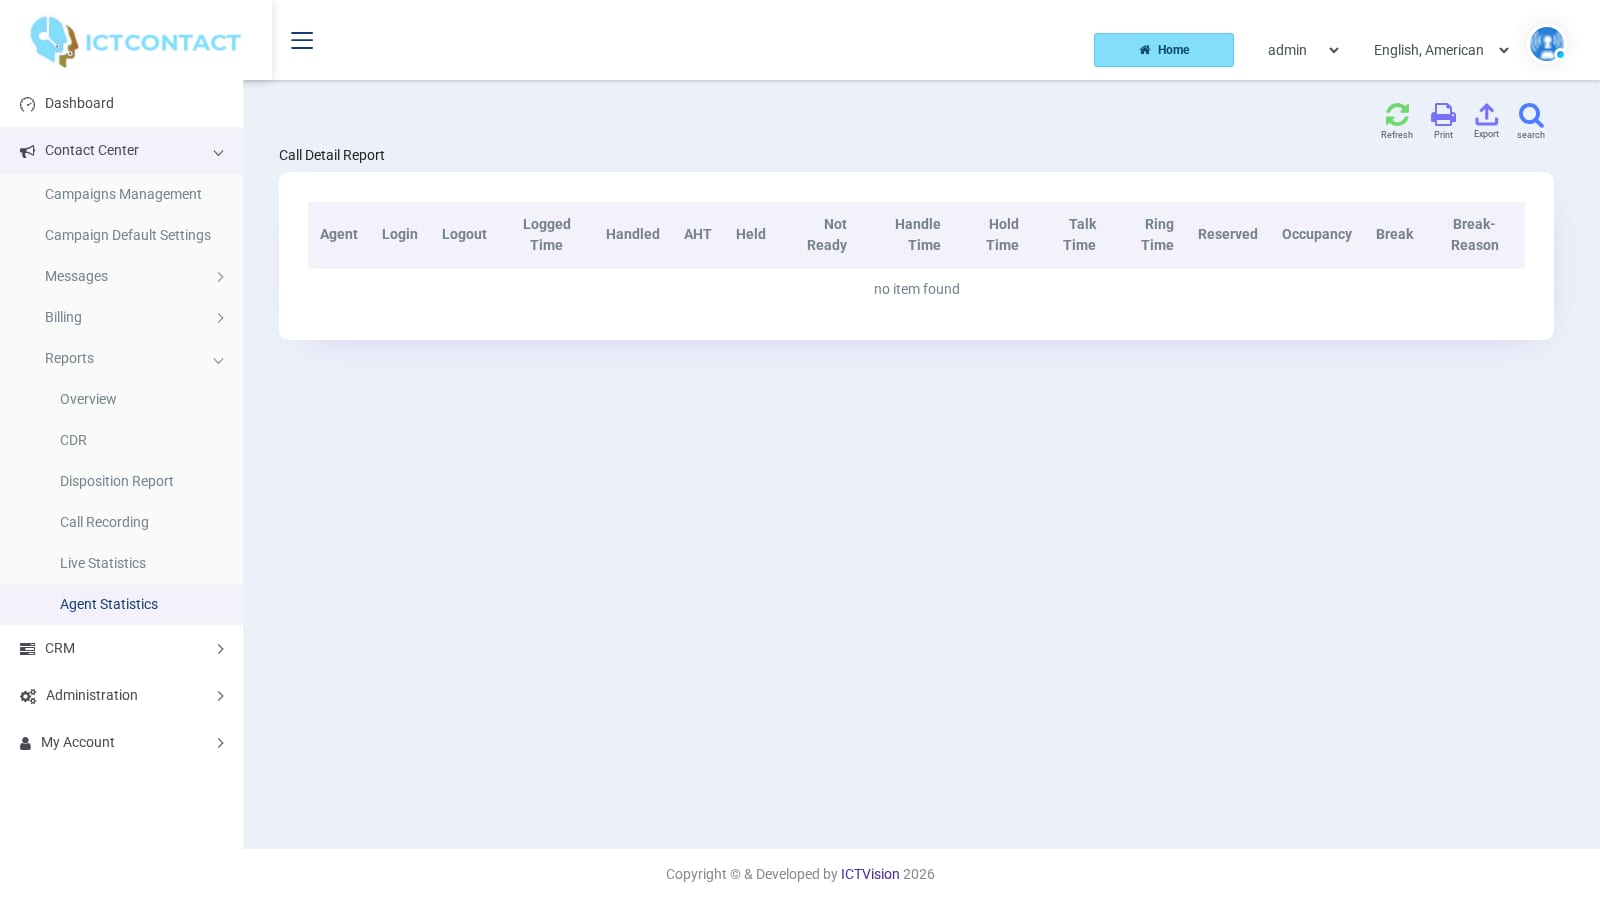This screenshot has height=900, width=1600.
Task: Expand the My Account menu arrow
Action: coord(220,743)
